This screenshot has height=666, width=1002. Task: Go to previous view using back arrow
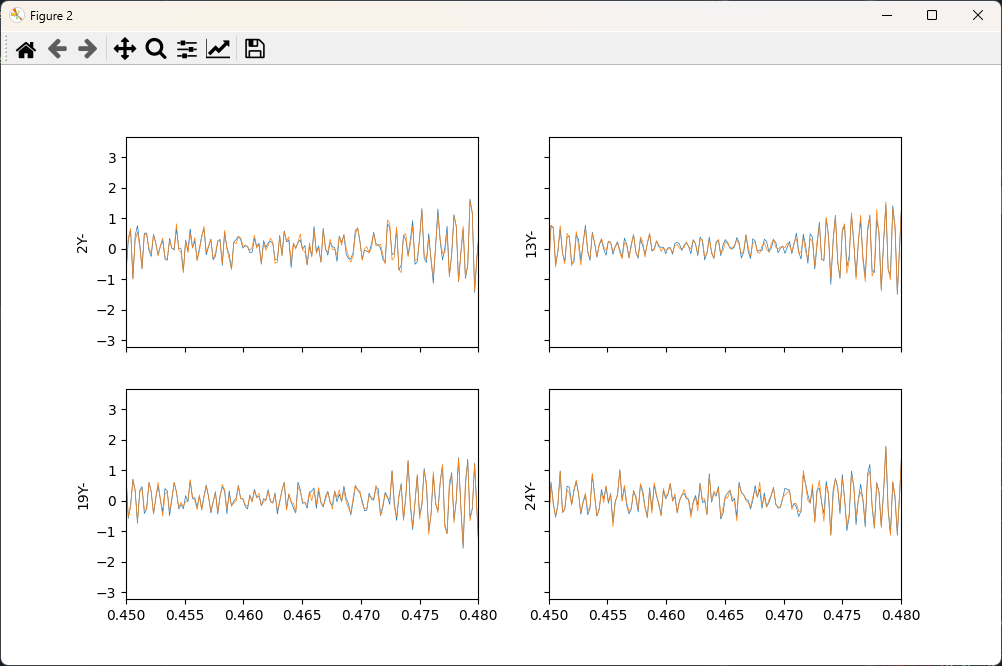click(x=56, y=48)
